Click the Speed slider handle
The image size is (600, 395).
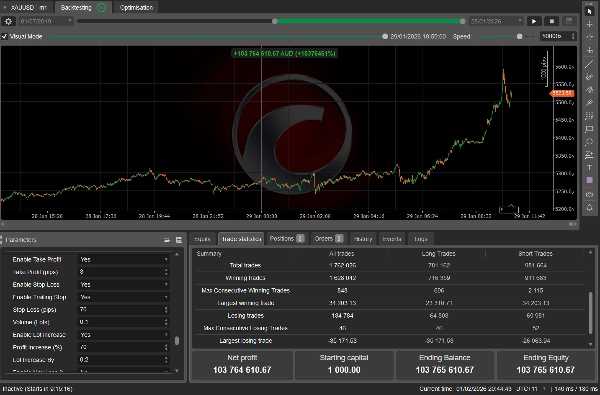(x=519, y=37)
